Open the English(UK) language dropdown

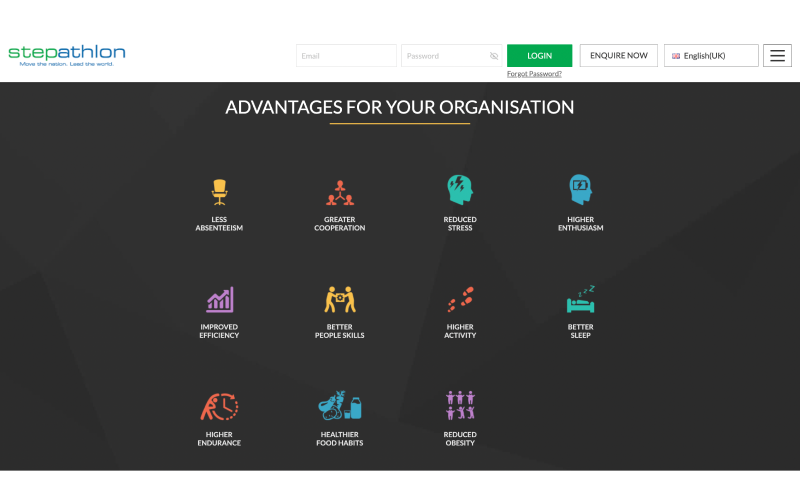click(711, 56)
